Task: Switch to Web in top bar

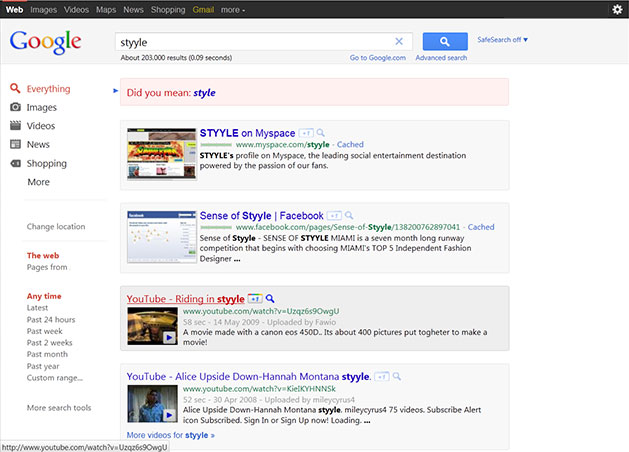Action: click(14, 10)
